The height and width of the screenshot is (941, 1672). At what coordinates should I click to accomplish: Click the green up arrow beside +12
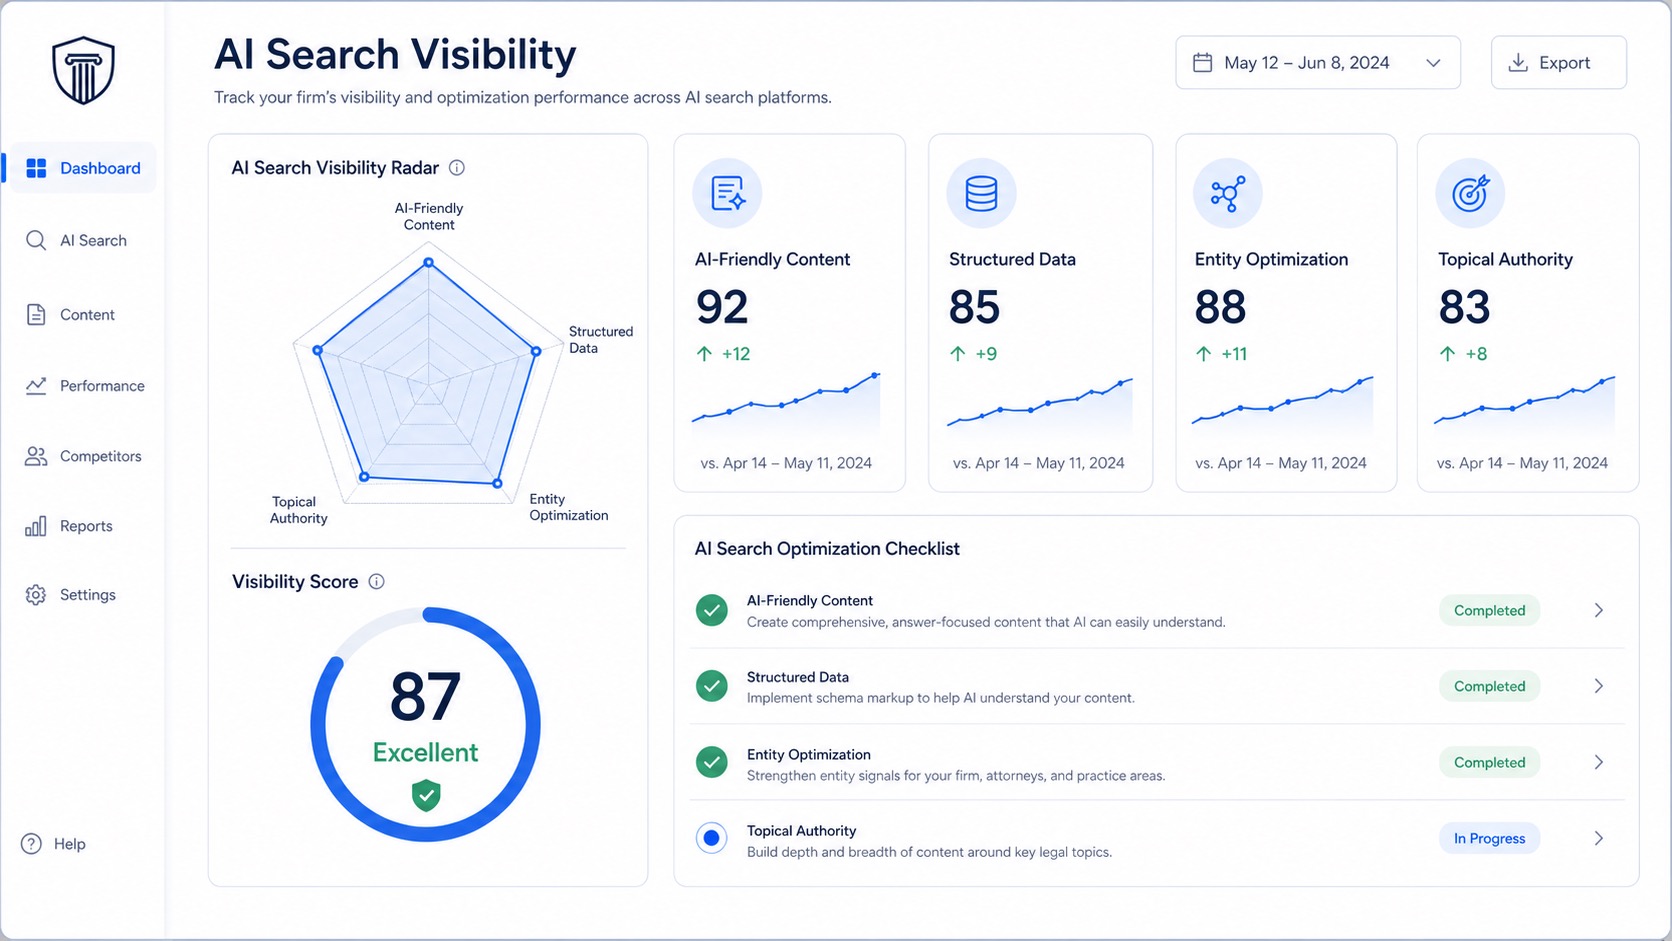pyautogui.click(x=704, y=354)
